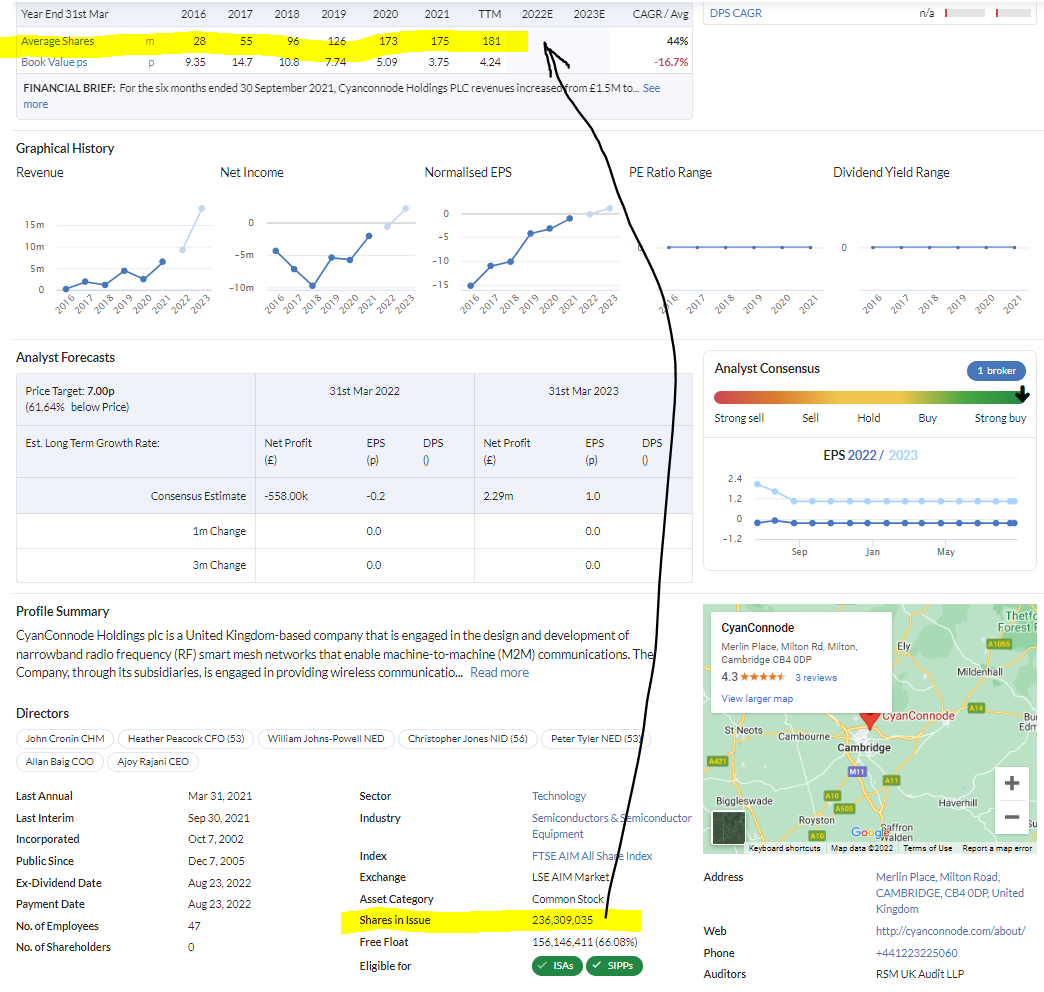Click Report a map error

tap(997, 848)
